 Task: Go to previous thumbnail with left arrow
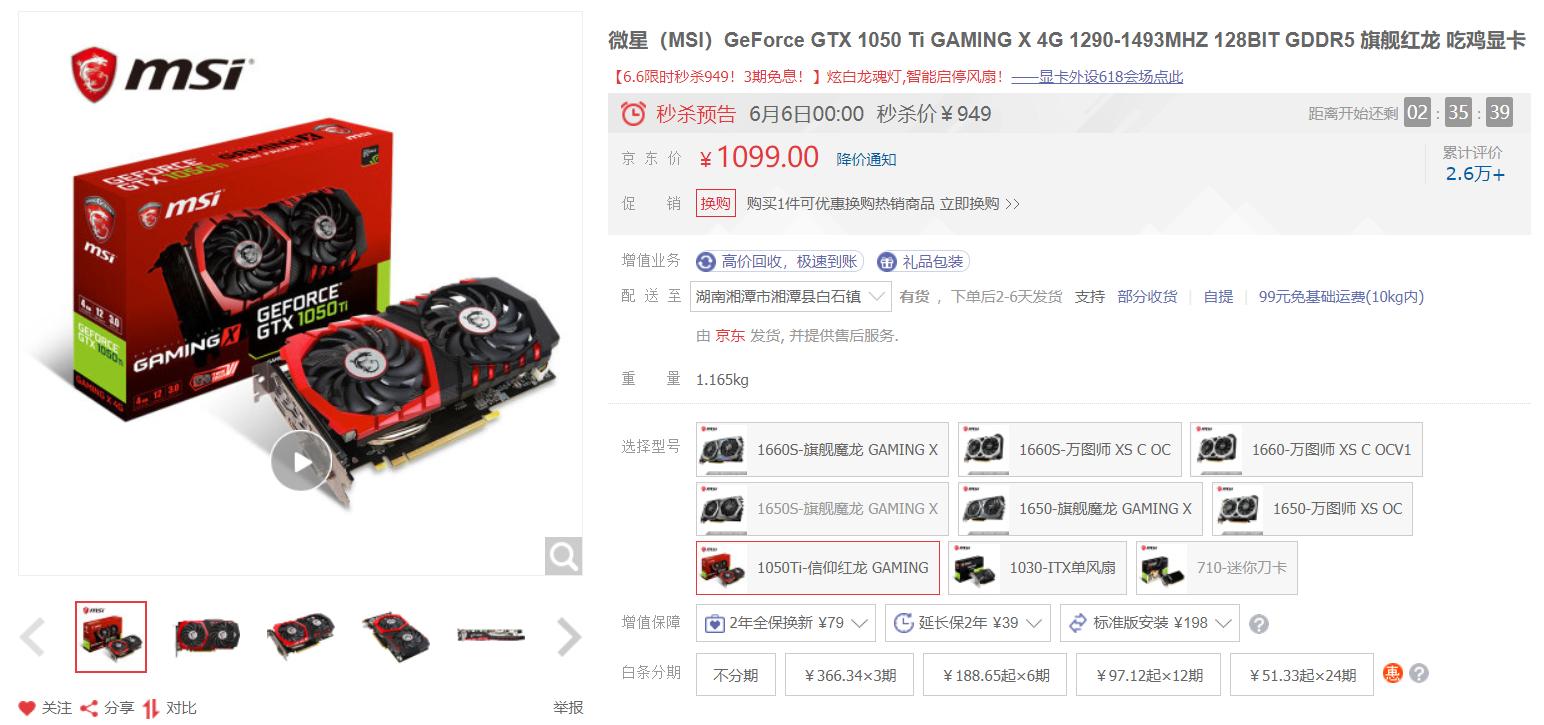tap(33, 637)
